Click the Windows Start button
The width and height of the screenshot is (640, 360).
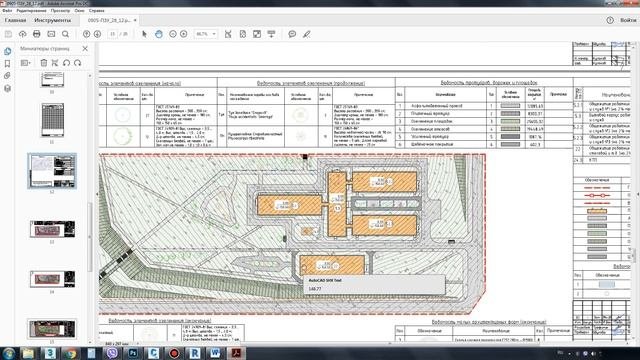tap(9, 353)
